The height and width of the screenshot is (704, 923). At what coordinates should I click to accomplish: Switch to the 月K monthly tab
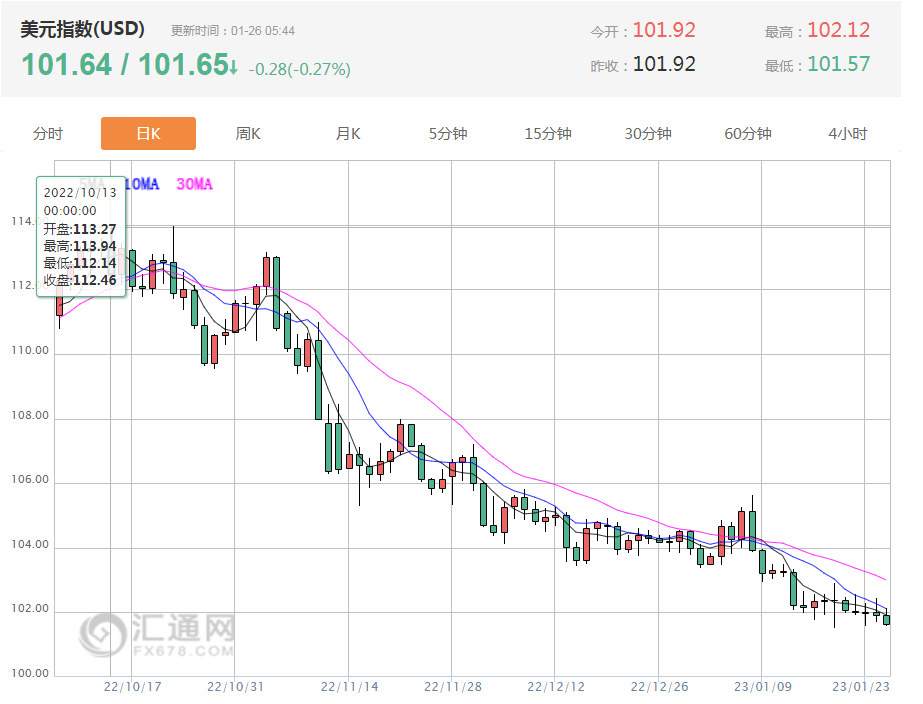[x=348, y=134]
